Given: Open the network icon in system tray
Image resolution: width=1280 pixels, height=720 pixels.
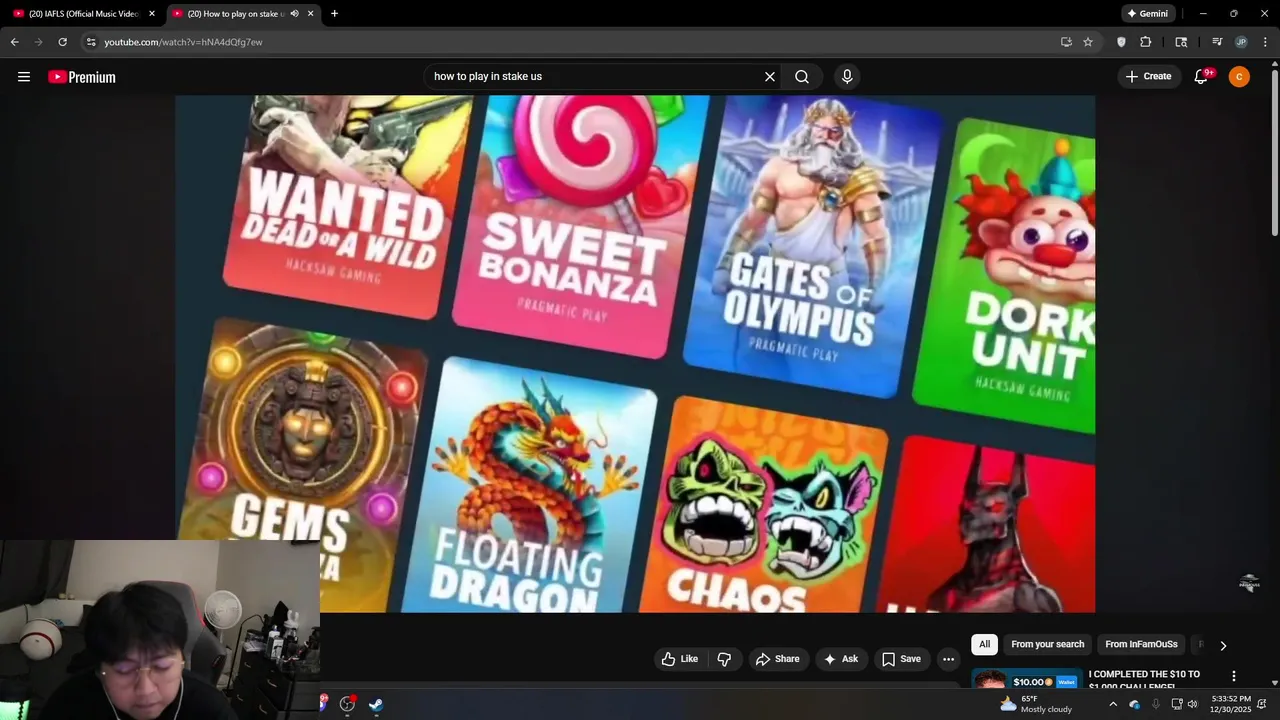Looking at the screenshot, I should click(1176, 704).
